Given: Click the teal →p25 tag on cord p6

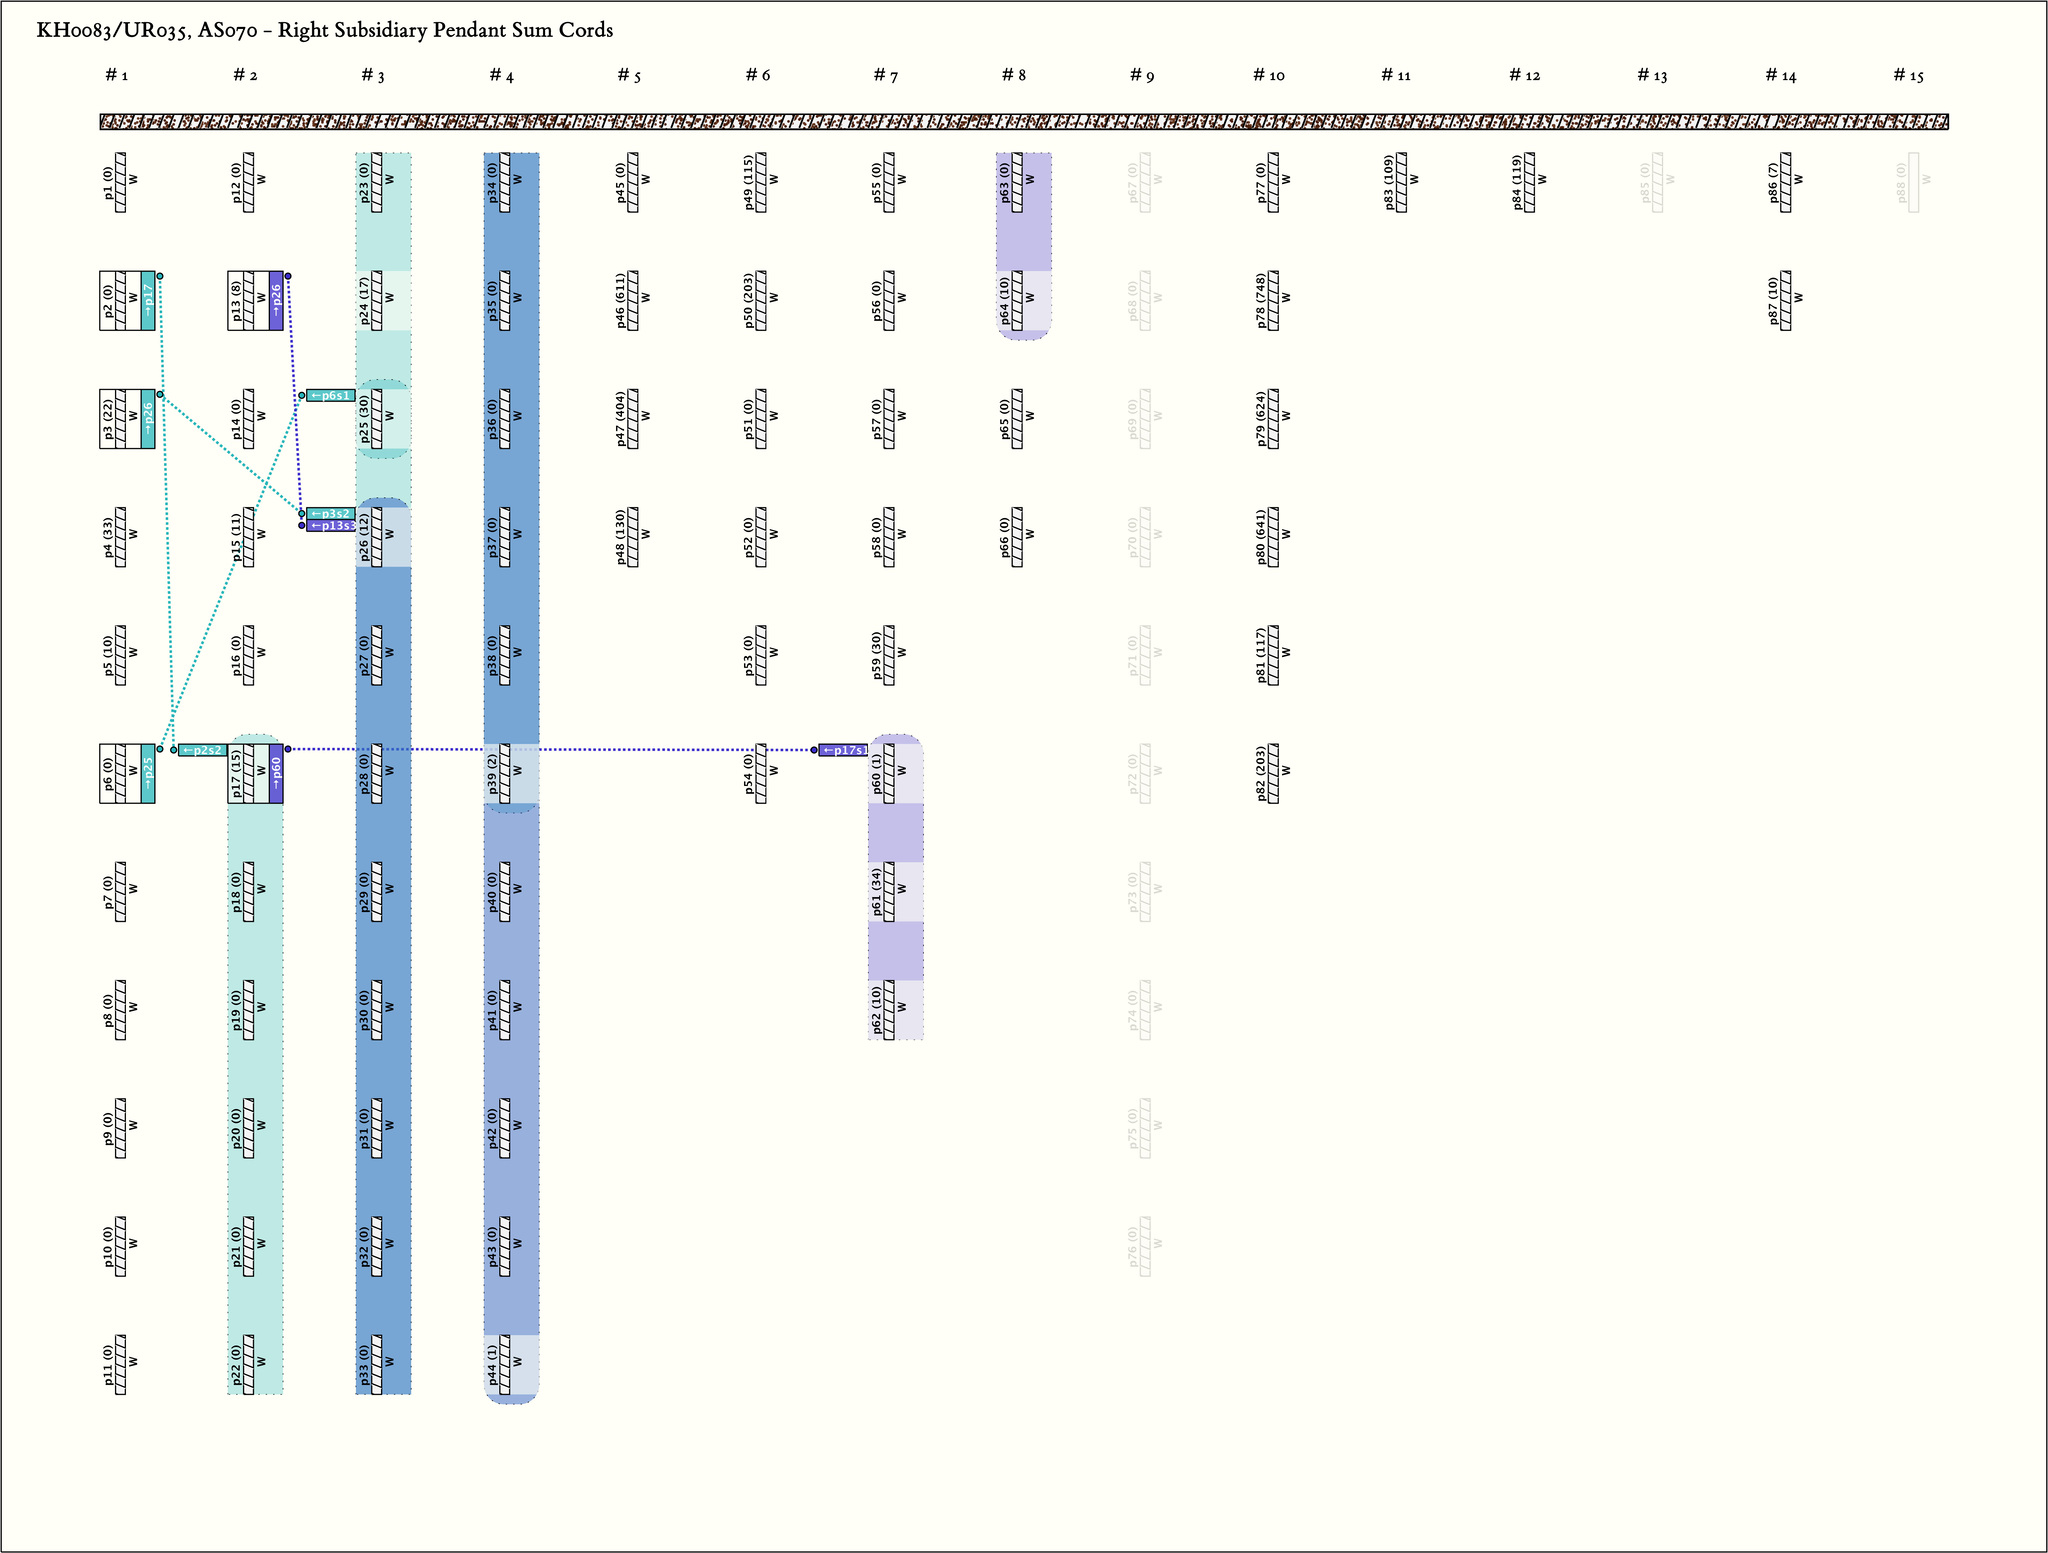Looking at the screenshot, I should pyautogui.click(x=148, y=773).
